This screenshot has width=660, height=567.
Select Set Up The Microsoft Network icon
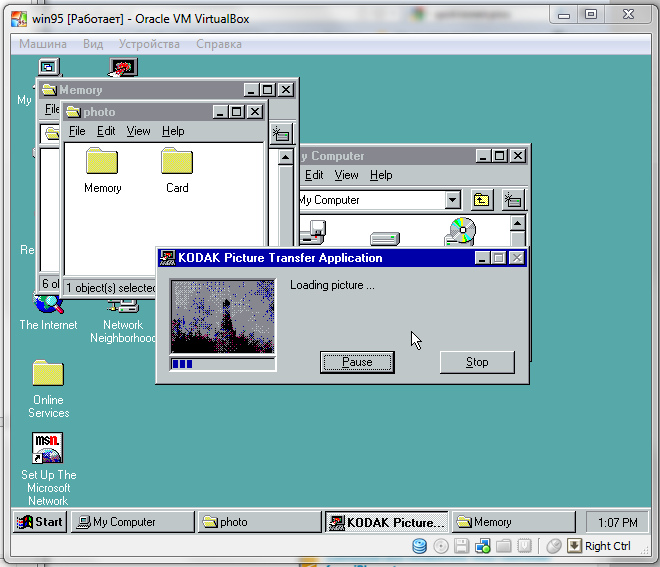tap(48, 469)
